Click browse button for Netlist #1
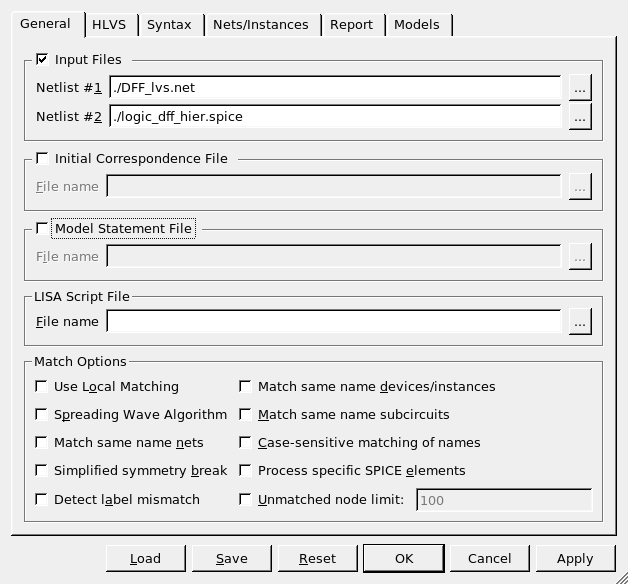The image size is (628, 584). 580,88
